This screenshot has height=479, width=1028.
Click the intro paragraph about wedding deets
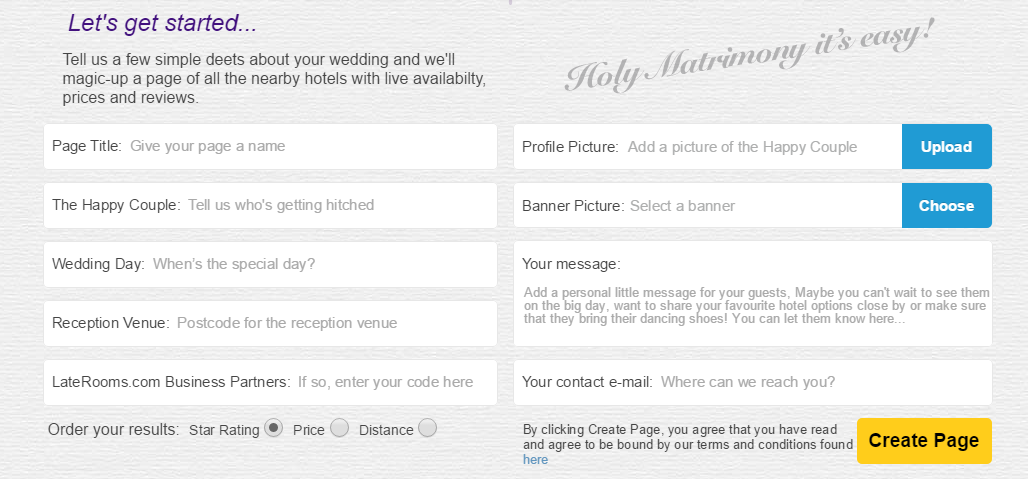(274, 79)
